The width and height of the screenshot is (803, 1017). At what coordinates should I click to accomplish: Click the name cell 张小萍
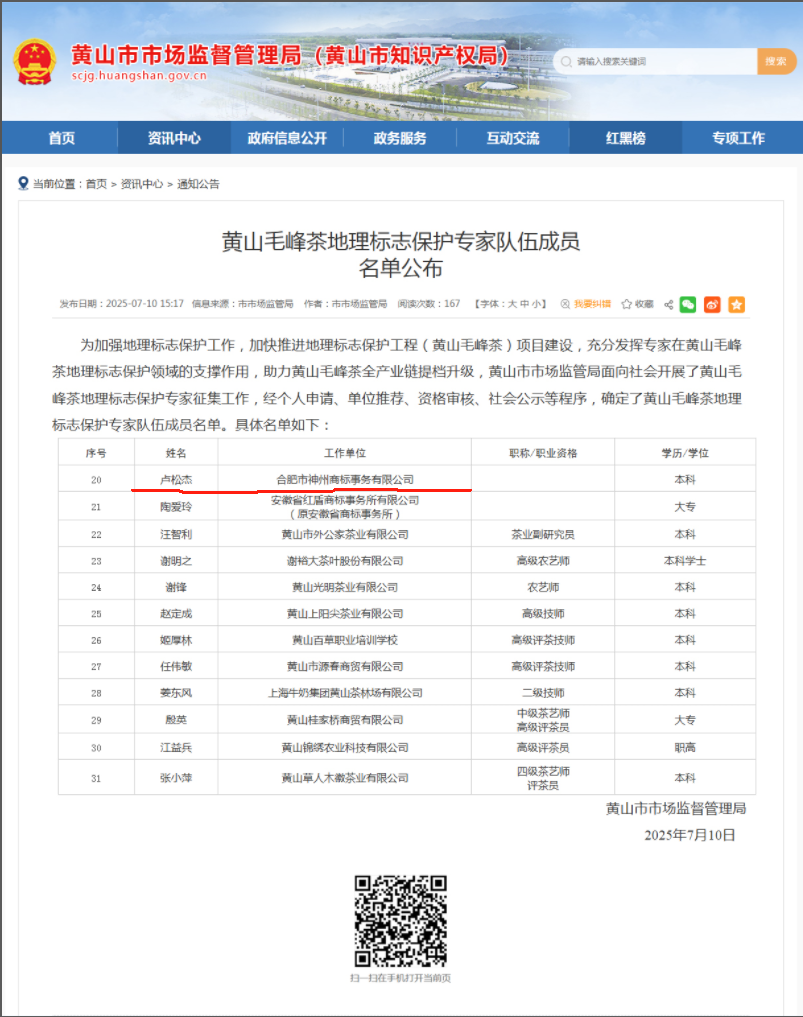(x=176, y=778)
